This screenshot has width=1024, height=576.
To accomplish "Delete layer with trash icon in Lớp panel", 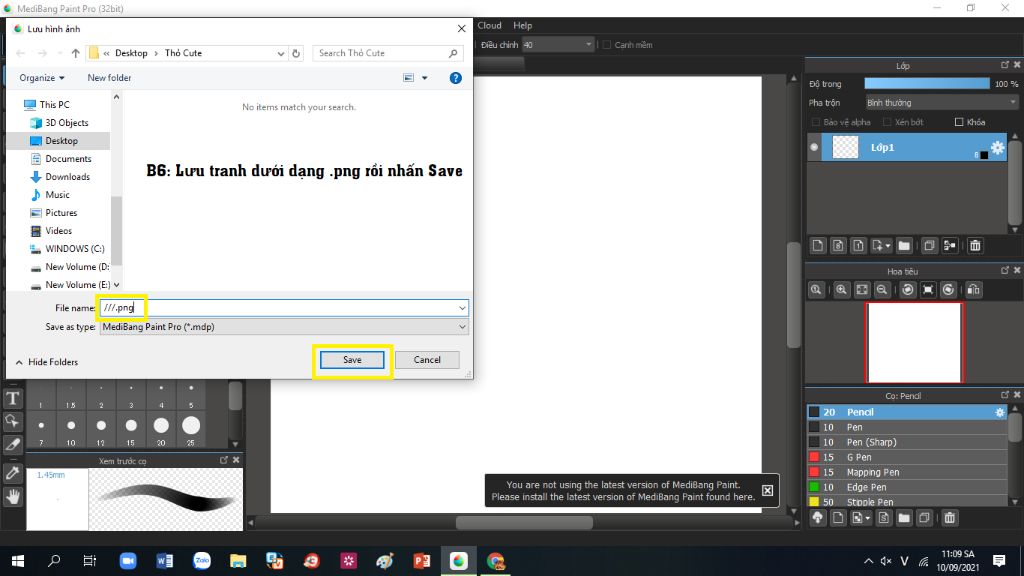I will pyautogui.click(x=975, y=246).
